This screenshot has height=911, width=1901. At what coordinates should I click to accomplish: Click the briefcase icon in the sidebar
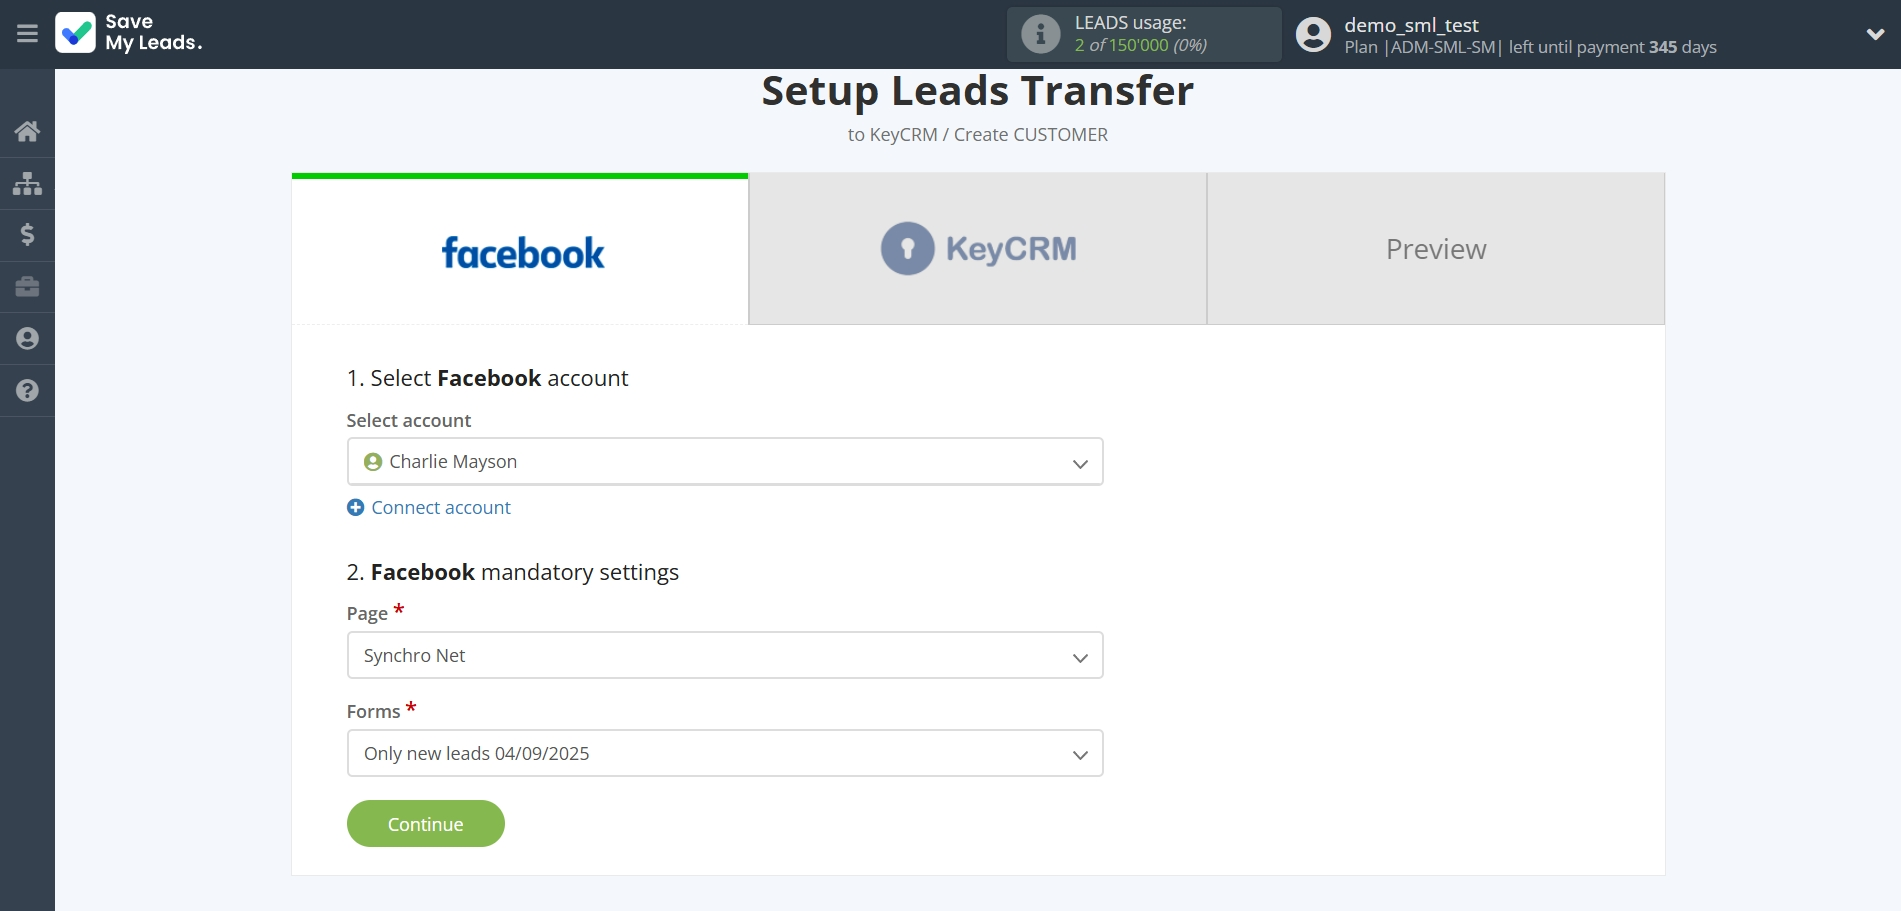click(27, 287)
